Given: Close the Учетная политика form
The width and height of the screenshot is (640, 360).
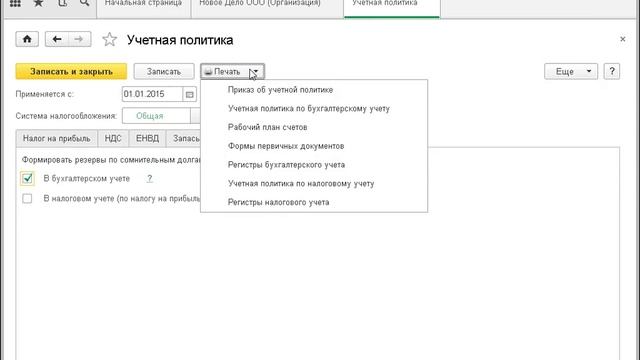Looking at the screenshot, I should (x=622, y=39).
